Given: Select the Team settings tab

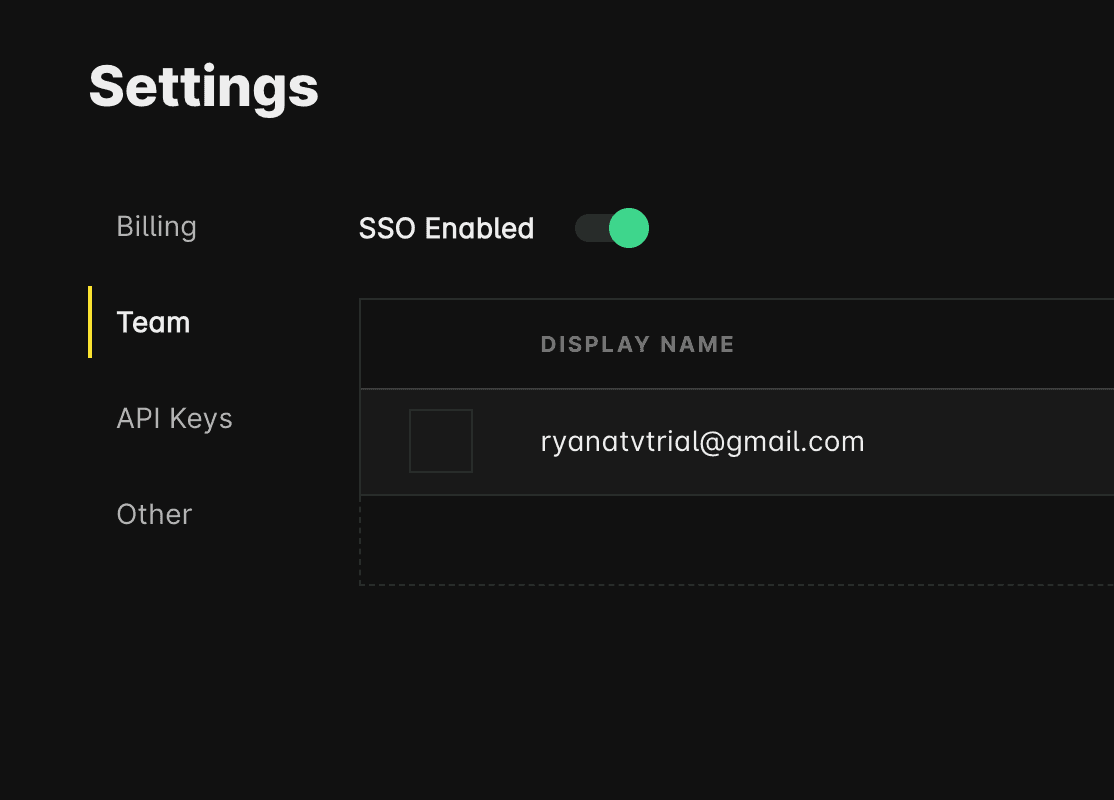Looking at the screenshot, I should pos(153,323).
